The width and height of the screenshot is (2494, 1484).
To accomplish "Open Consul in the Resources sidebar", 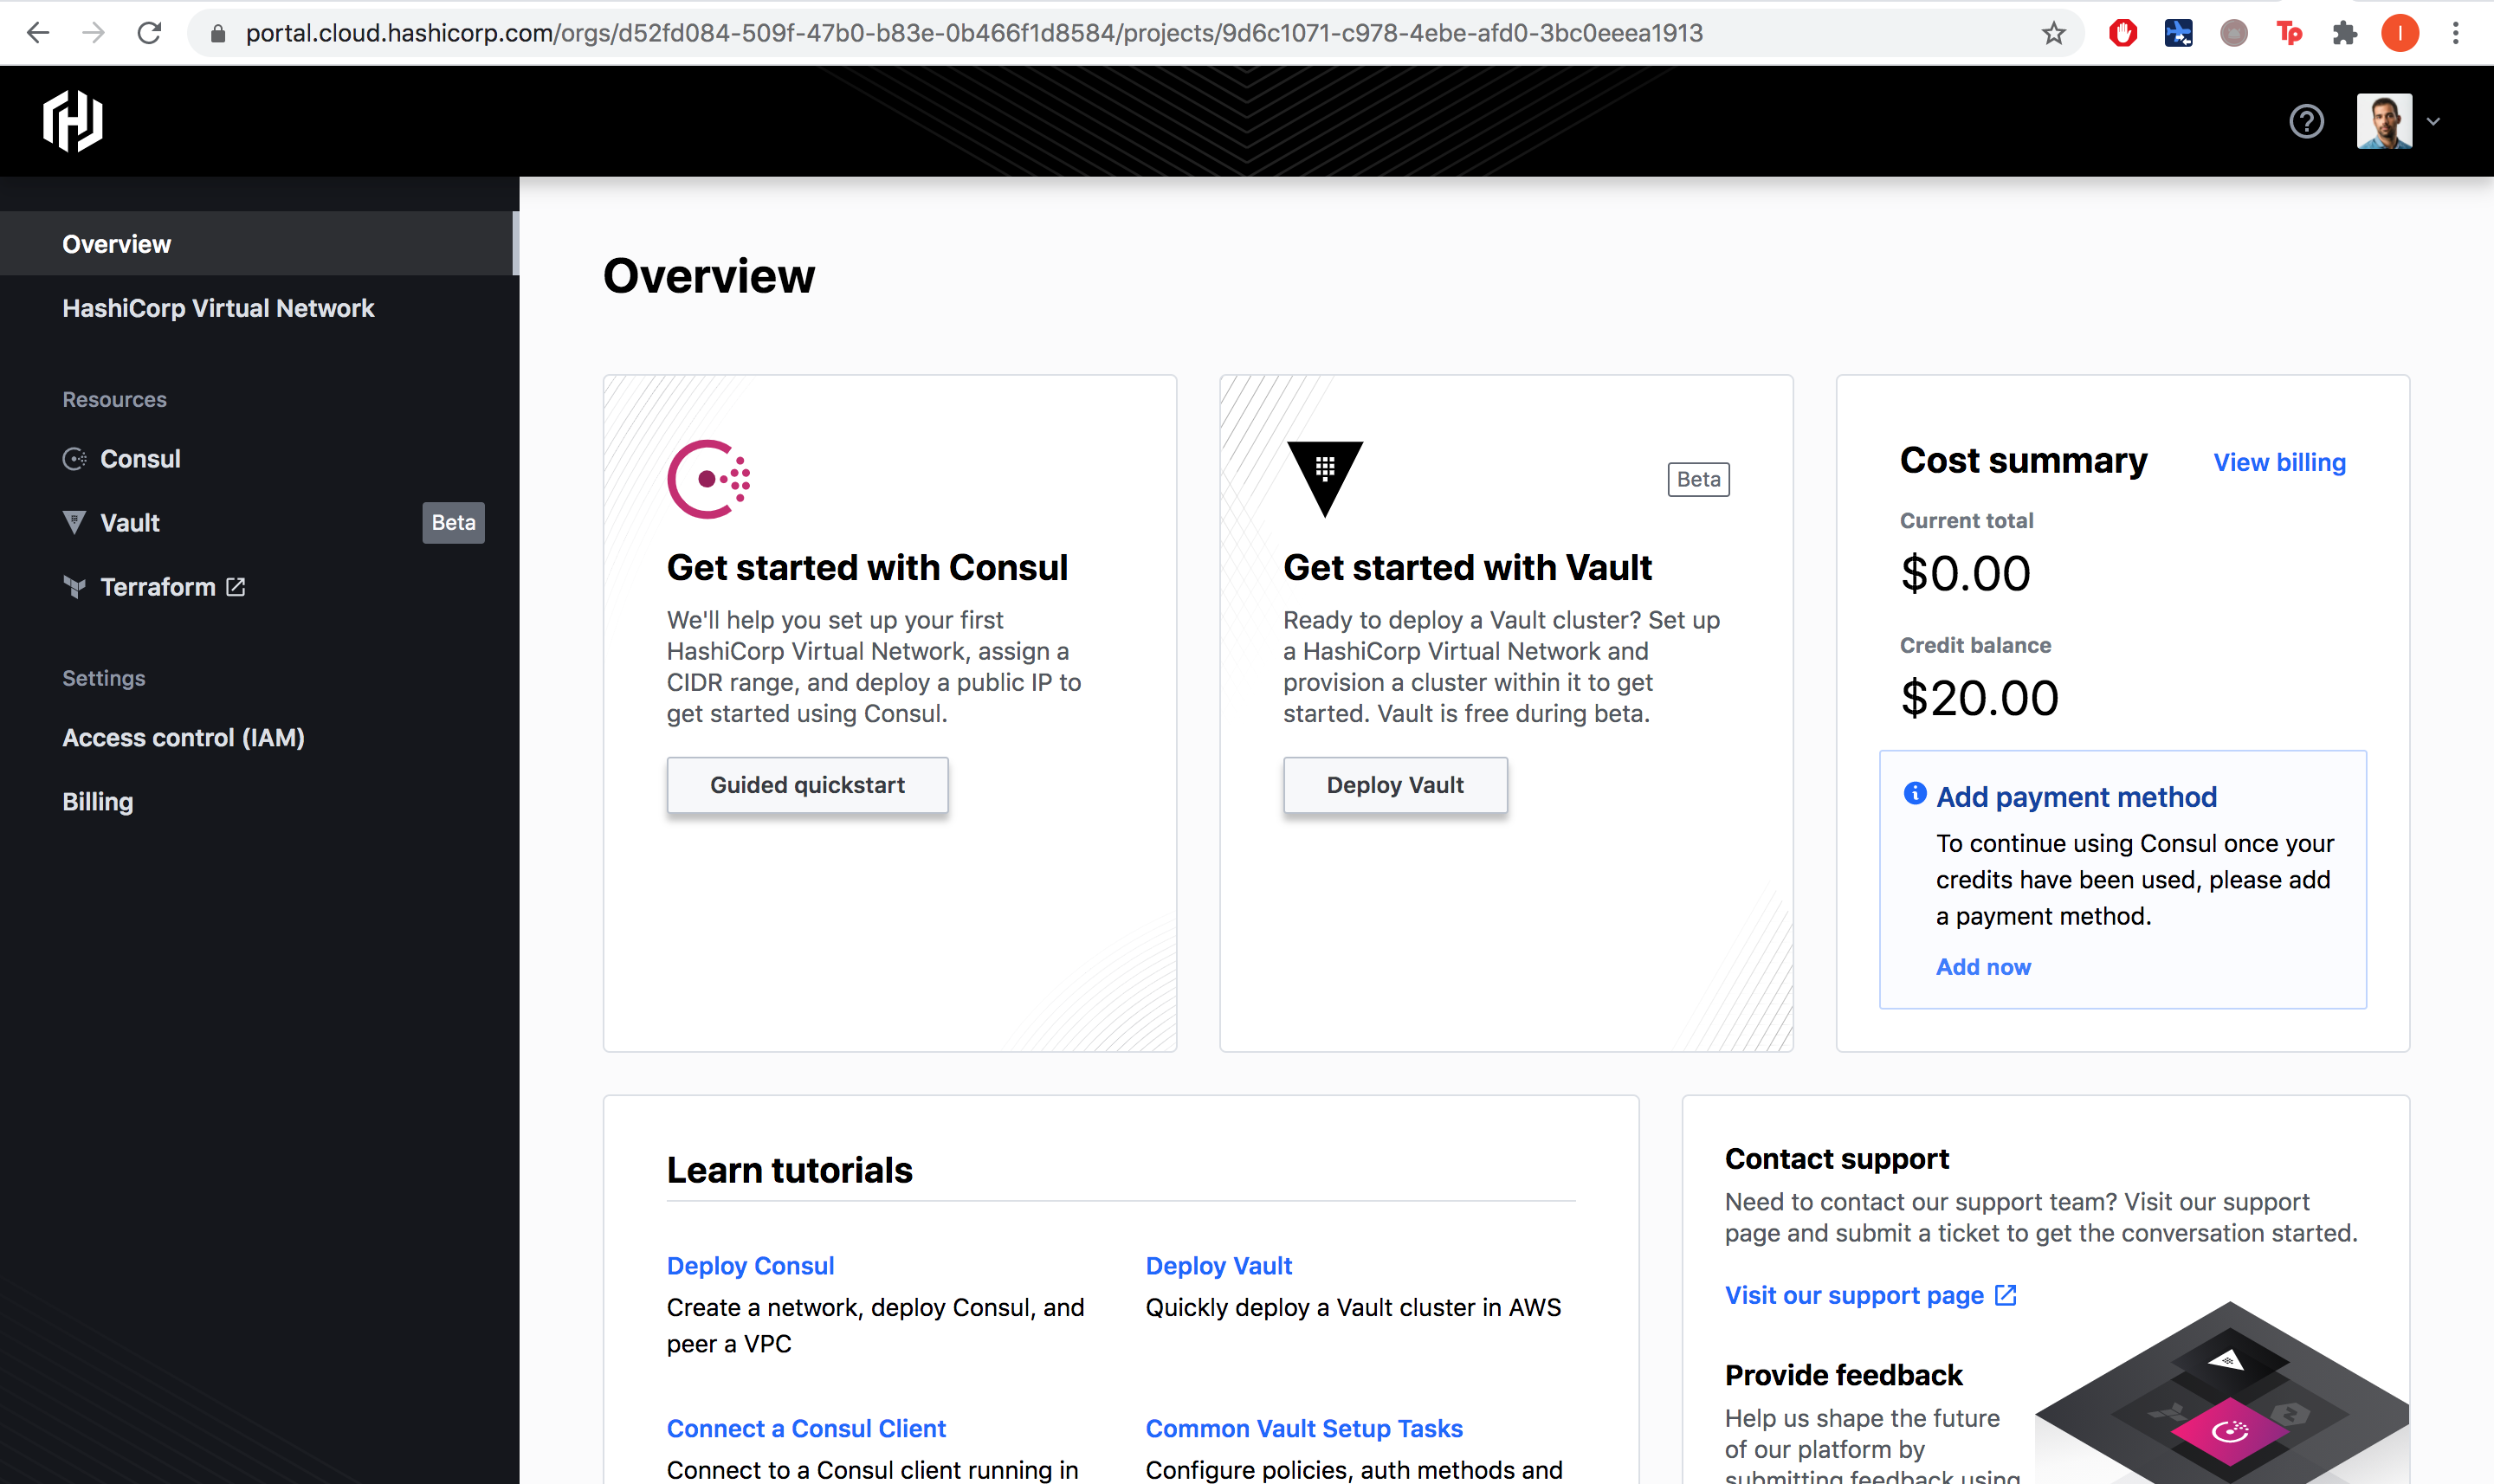I will (x=140, y=459).
